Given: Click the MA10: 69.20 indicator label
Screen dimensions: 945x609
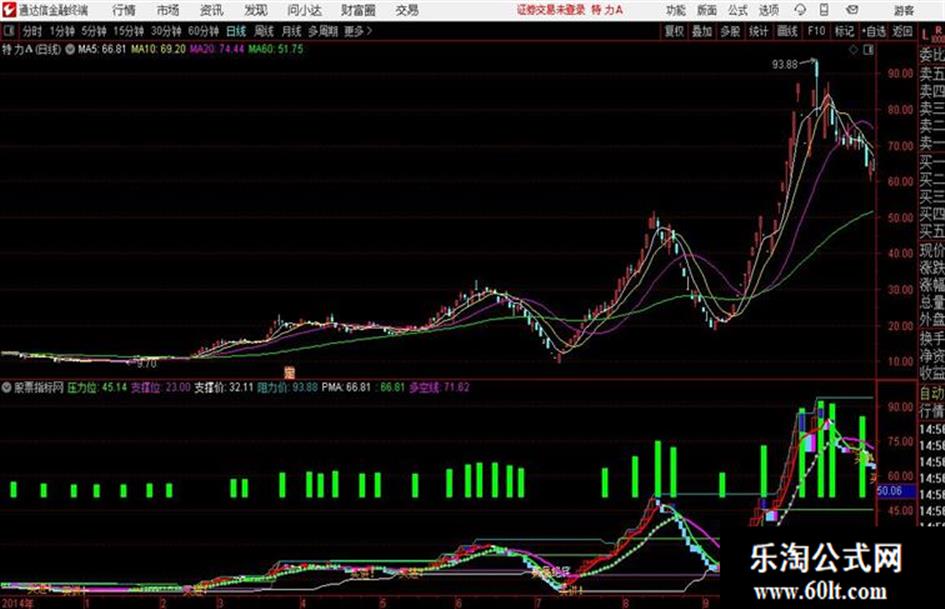Looking at the screenshot, I should pos(159,49).
